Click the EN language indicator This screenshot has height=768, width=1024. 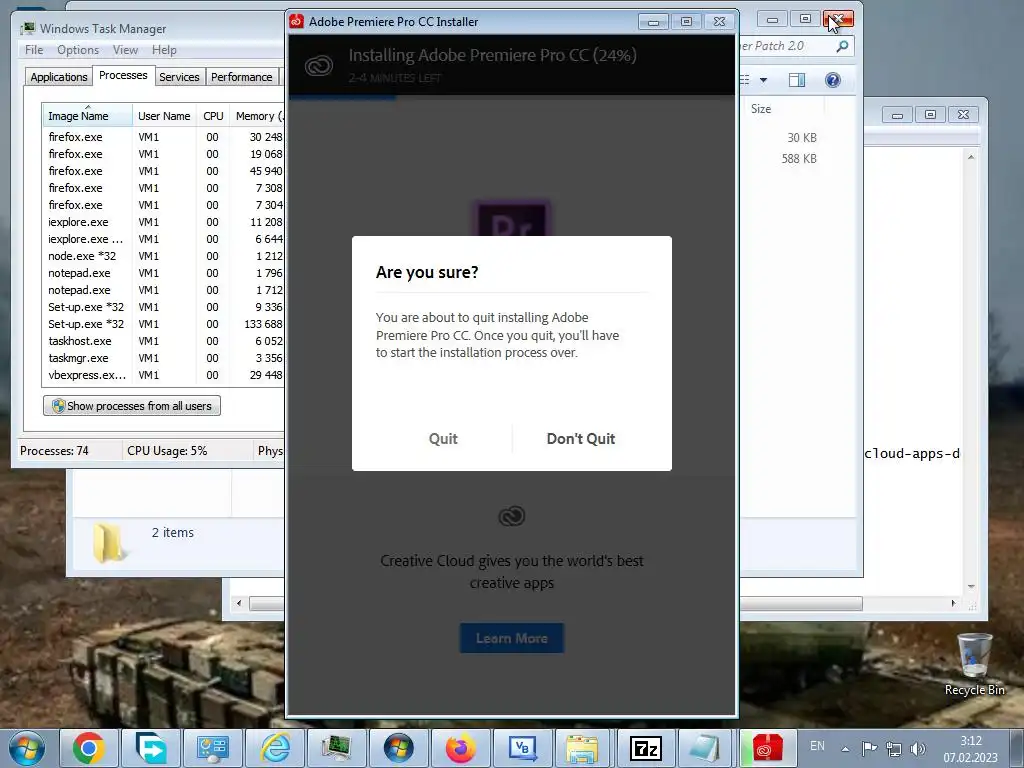click(x=817, y=746)
